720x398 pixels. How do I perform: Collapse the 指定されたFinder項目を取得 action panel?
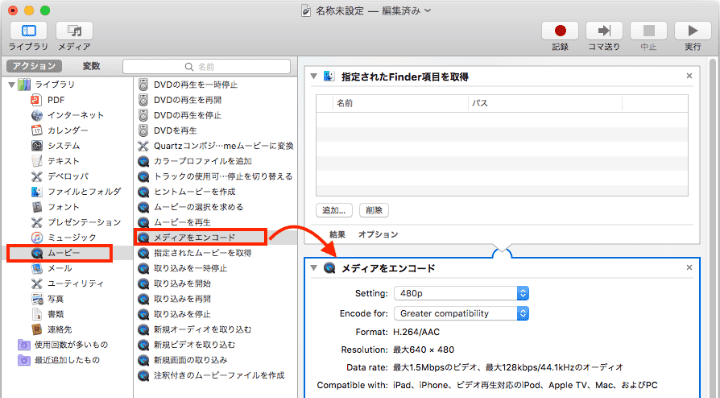314,76
